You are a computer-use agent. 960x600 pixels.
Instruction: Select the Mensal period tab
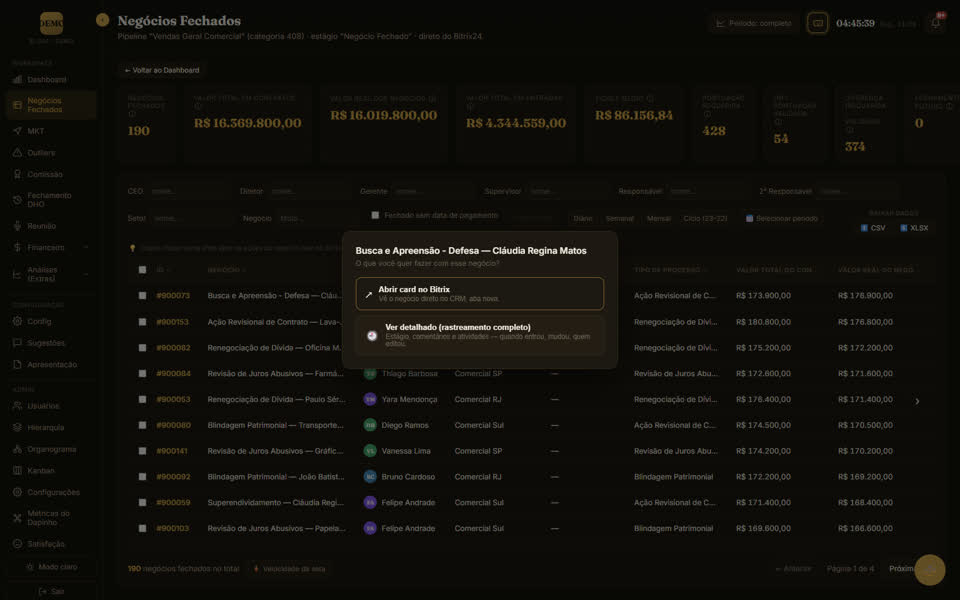pyautogui.click(x=659, y=219)
